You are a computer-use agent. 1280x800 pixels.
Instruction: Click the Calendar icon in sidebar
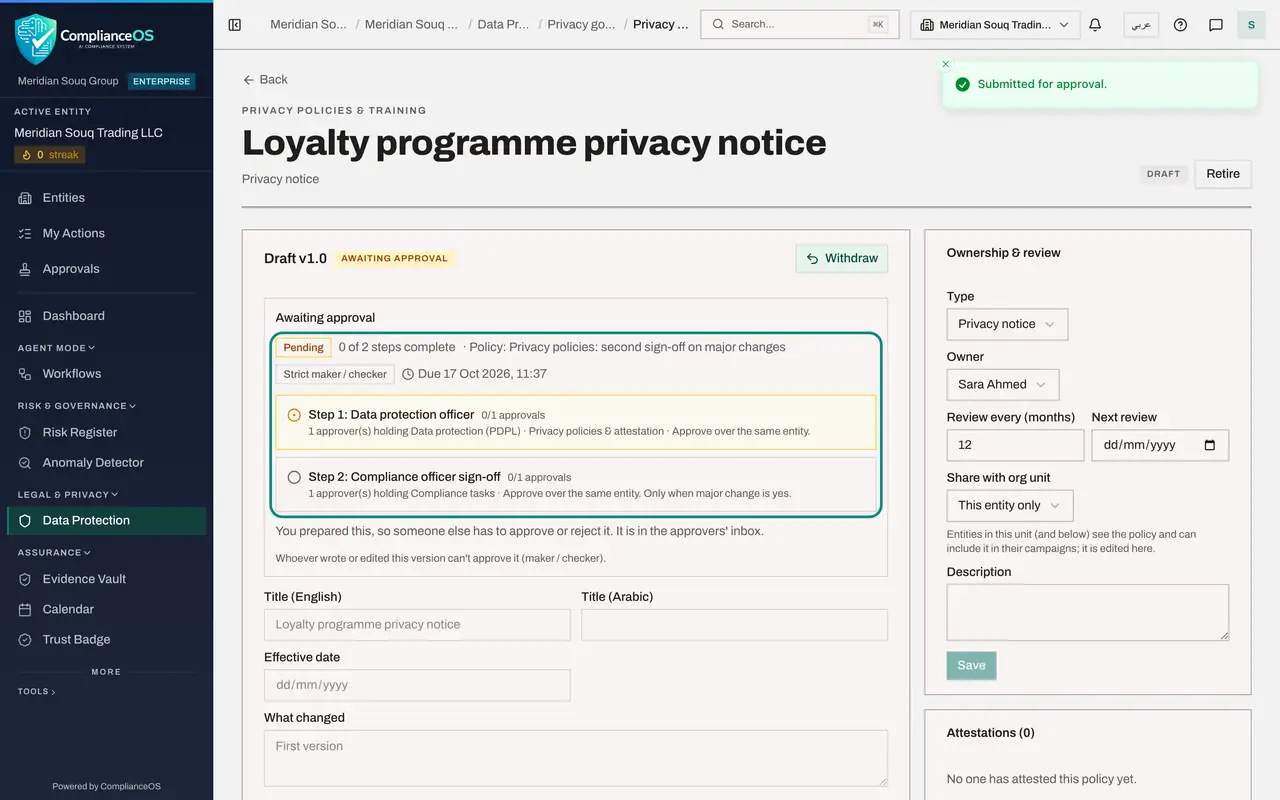[x=25, y=609]
